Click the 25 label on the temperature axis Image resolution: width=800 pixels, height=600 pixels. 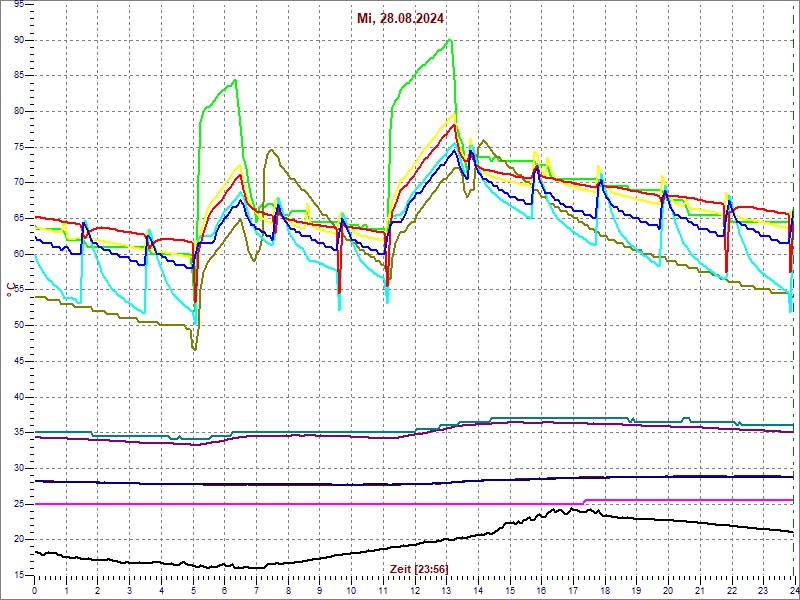[17, 504]
